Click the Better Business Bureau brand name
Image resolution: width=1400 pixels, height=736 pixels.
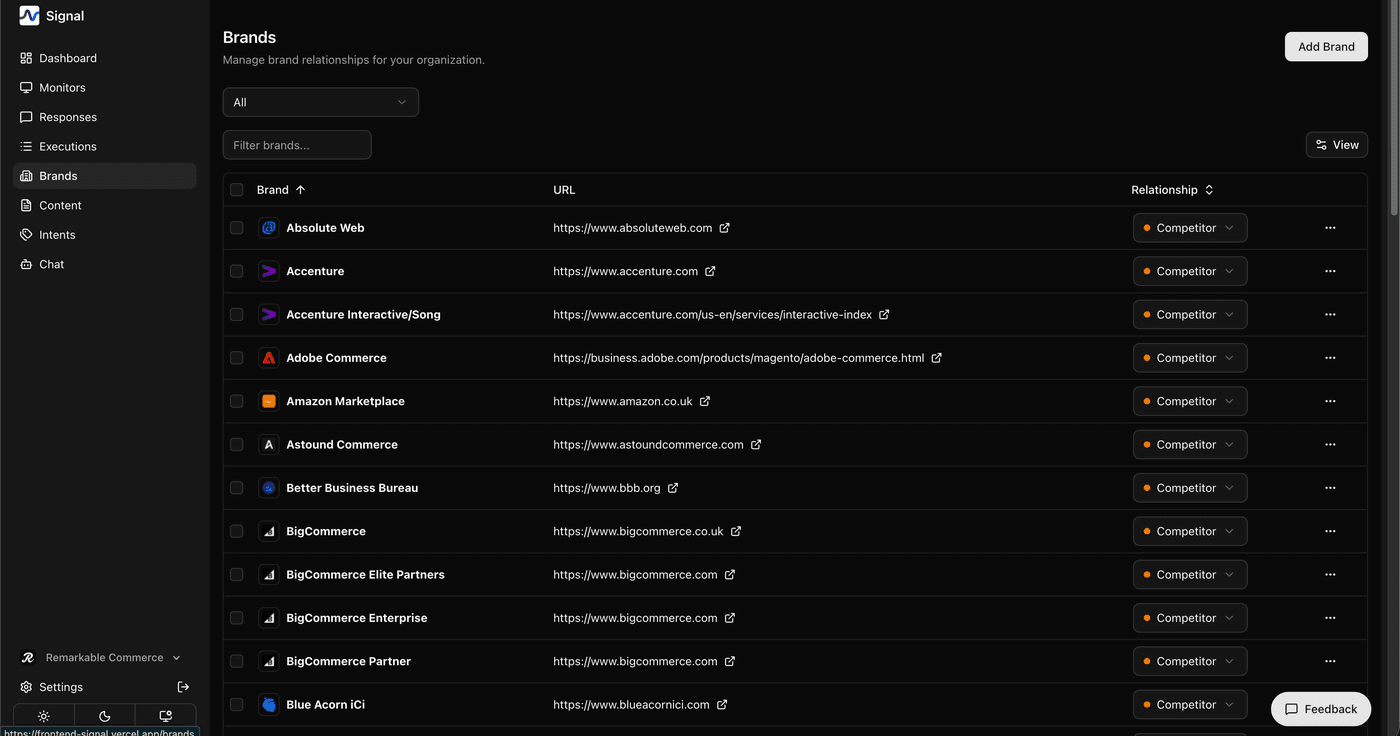tap(352, 488)
